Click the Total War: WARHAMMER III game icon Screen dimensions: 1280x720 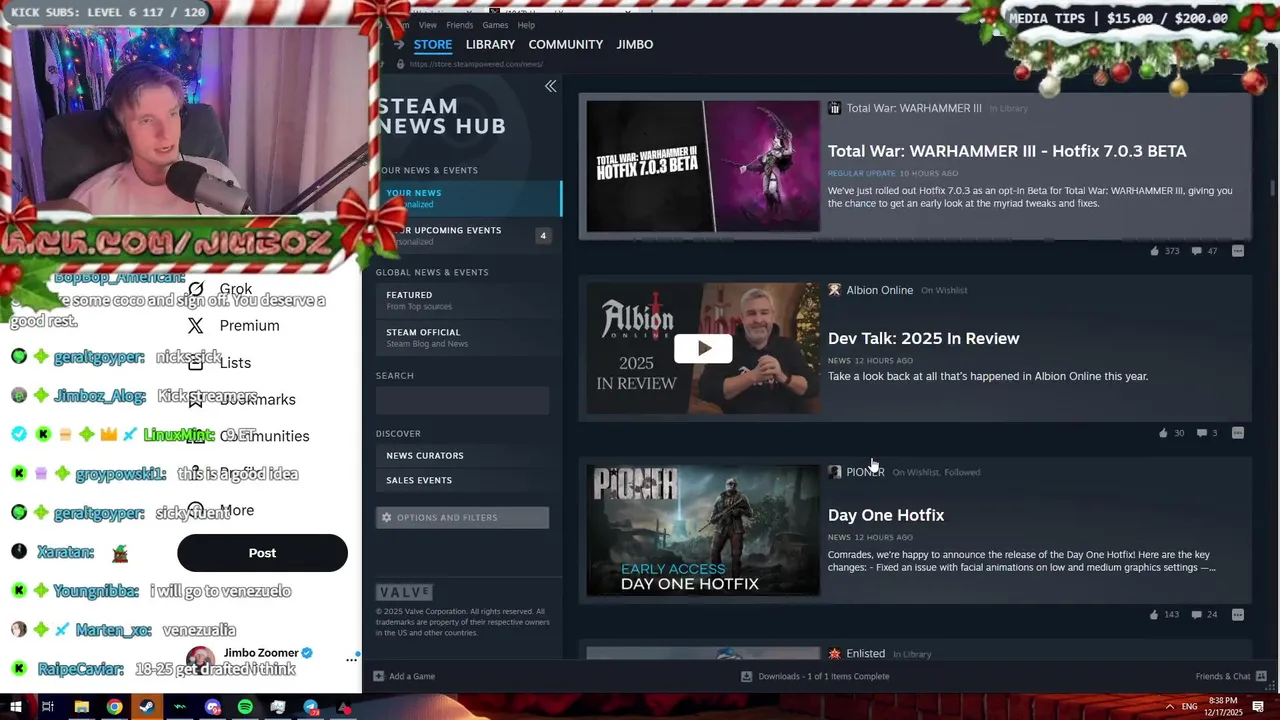(834, 108)
